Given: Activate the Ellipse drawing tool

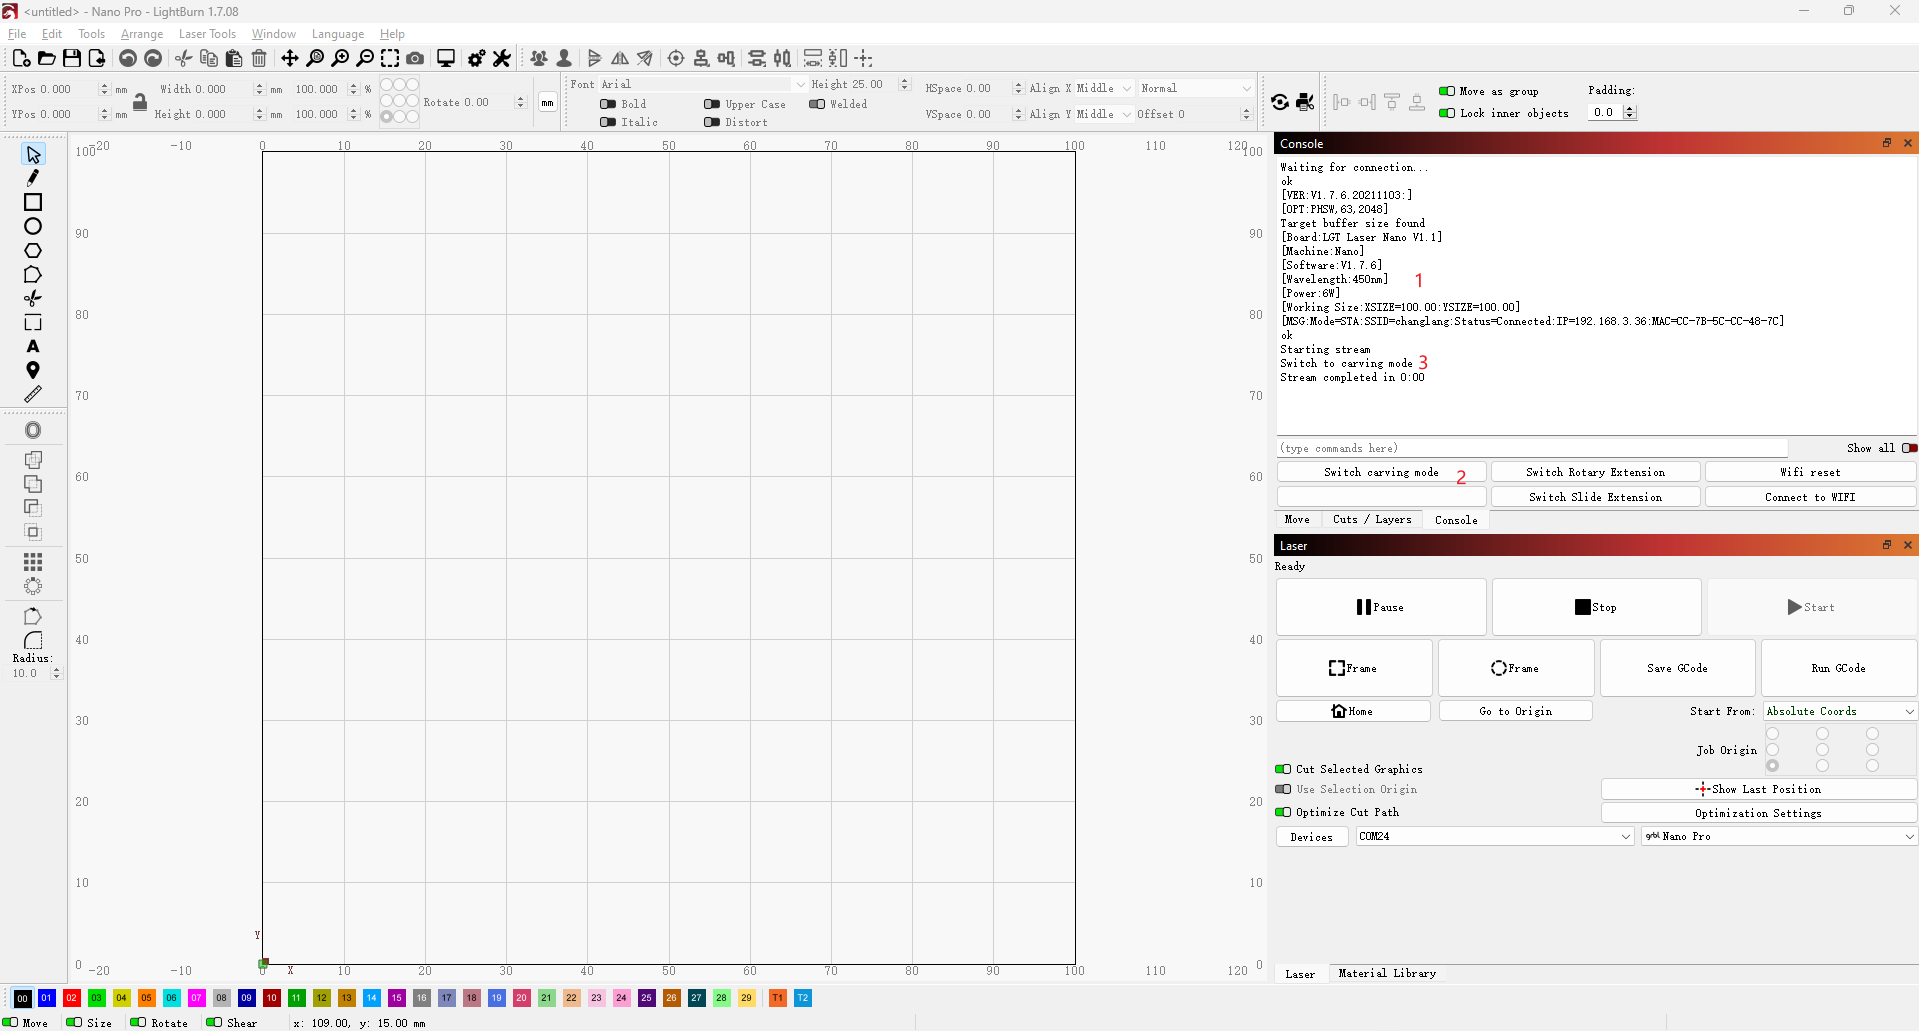Looking at the screenshot, I should 32,226.
